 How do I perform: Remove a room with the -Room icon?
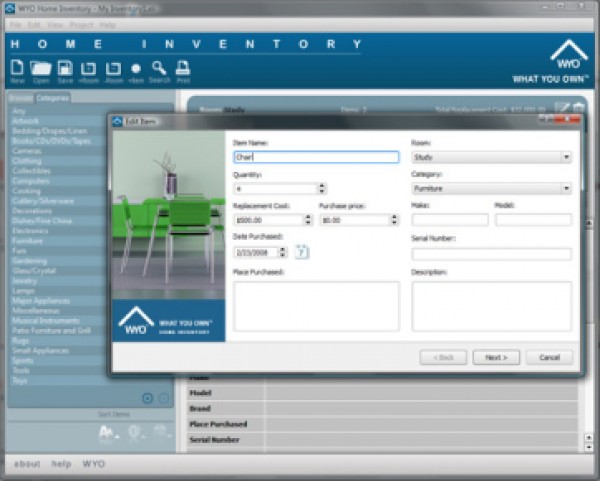pos(114,72)
